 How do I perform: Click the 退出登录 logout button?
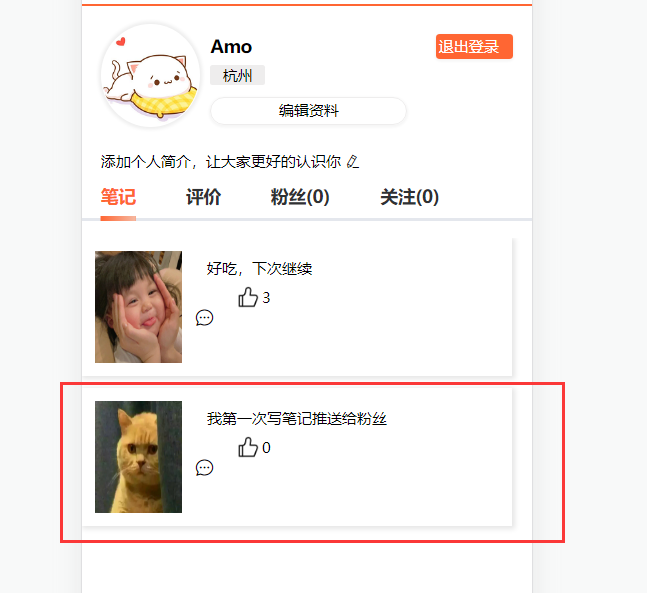pos(474,47)
